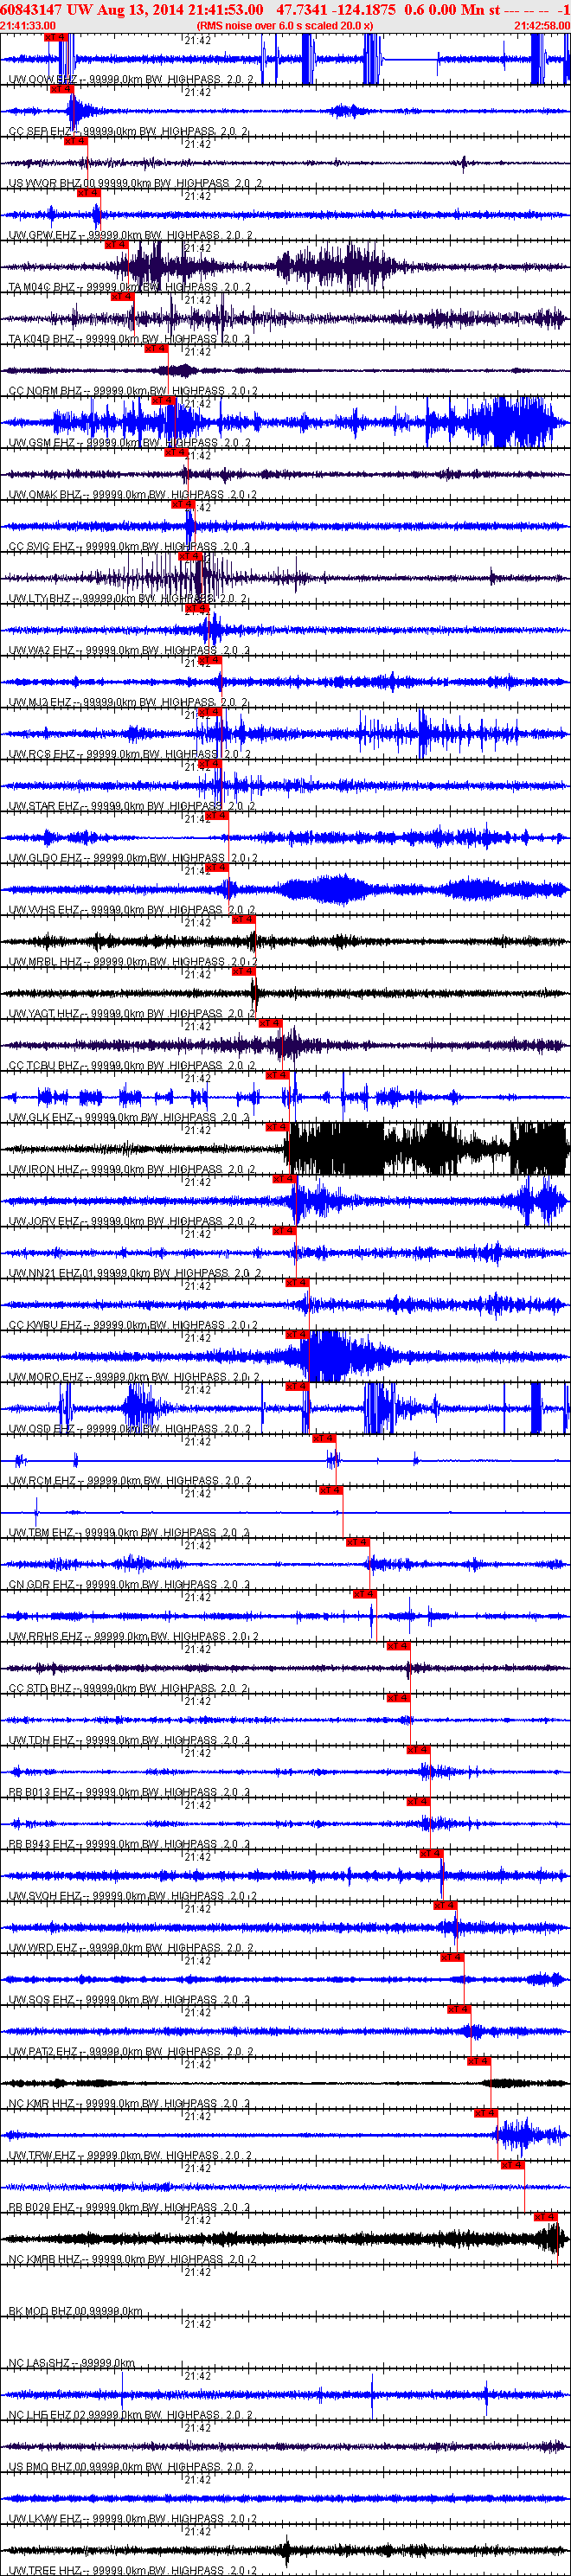Click the event coordinates 47.7341 -124.1875
571x2576 pixels.
336,10
